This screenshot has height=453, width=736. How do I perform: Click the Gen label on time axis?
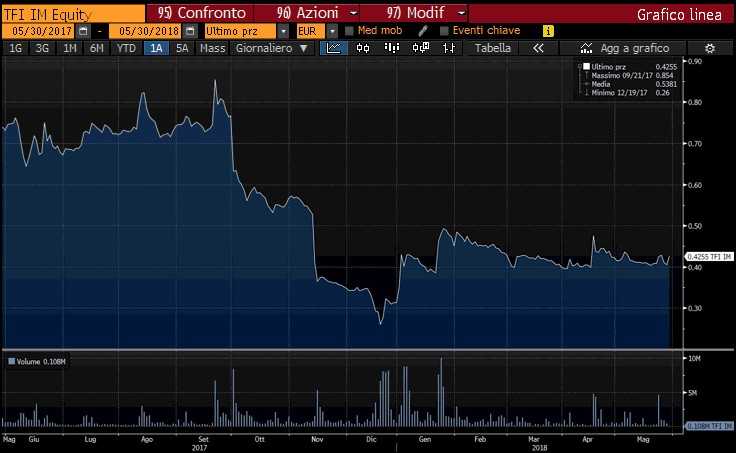424,439
